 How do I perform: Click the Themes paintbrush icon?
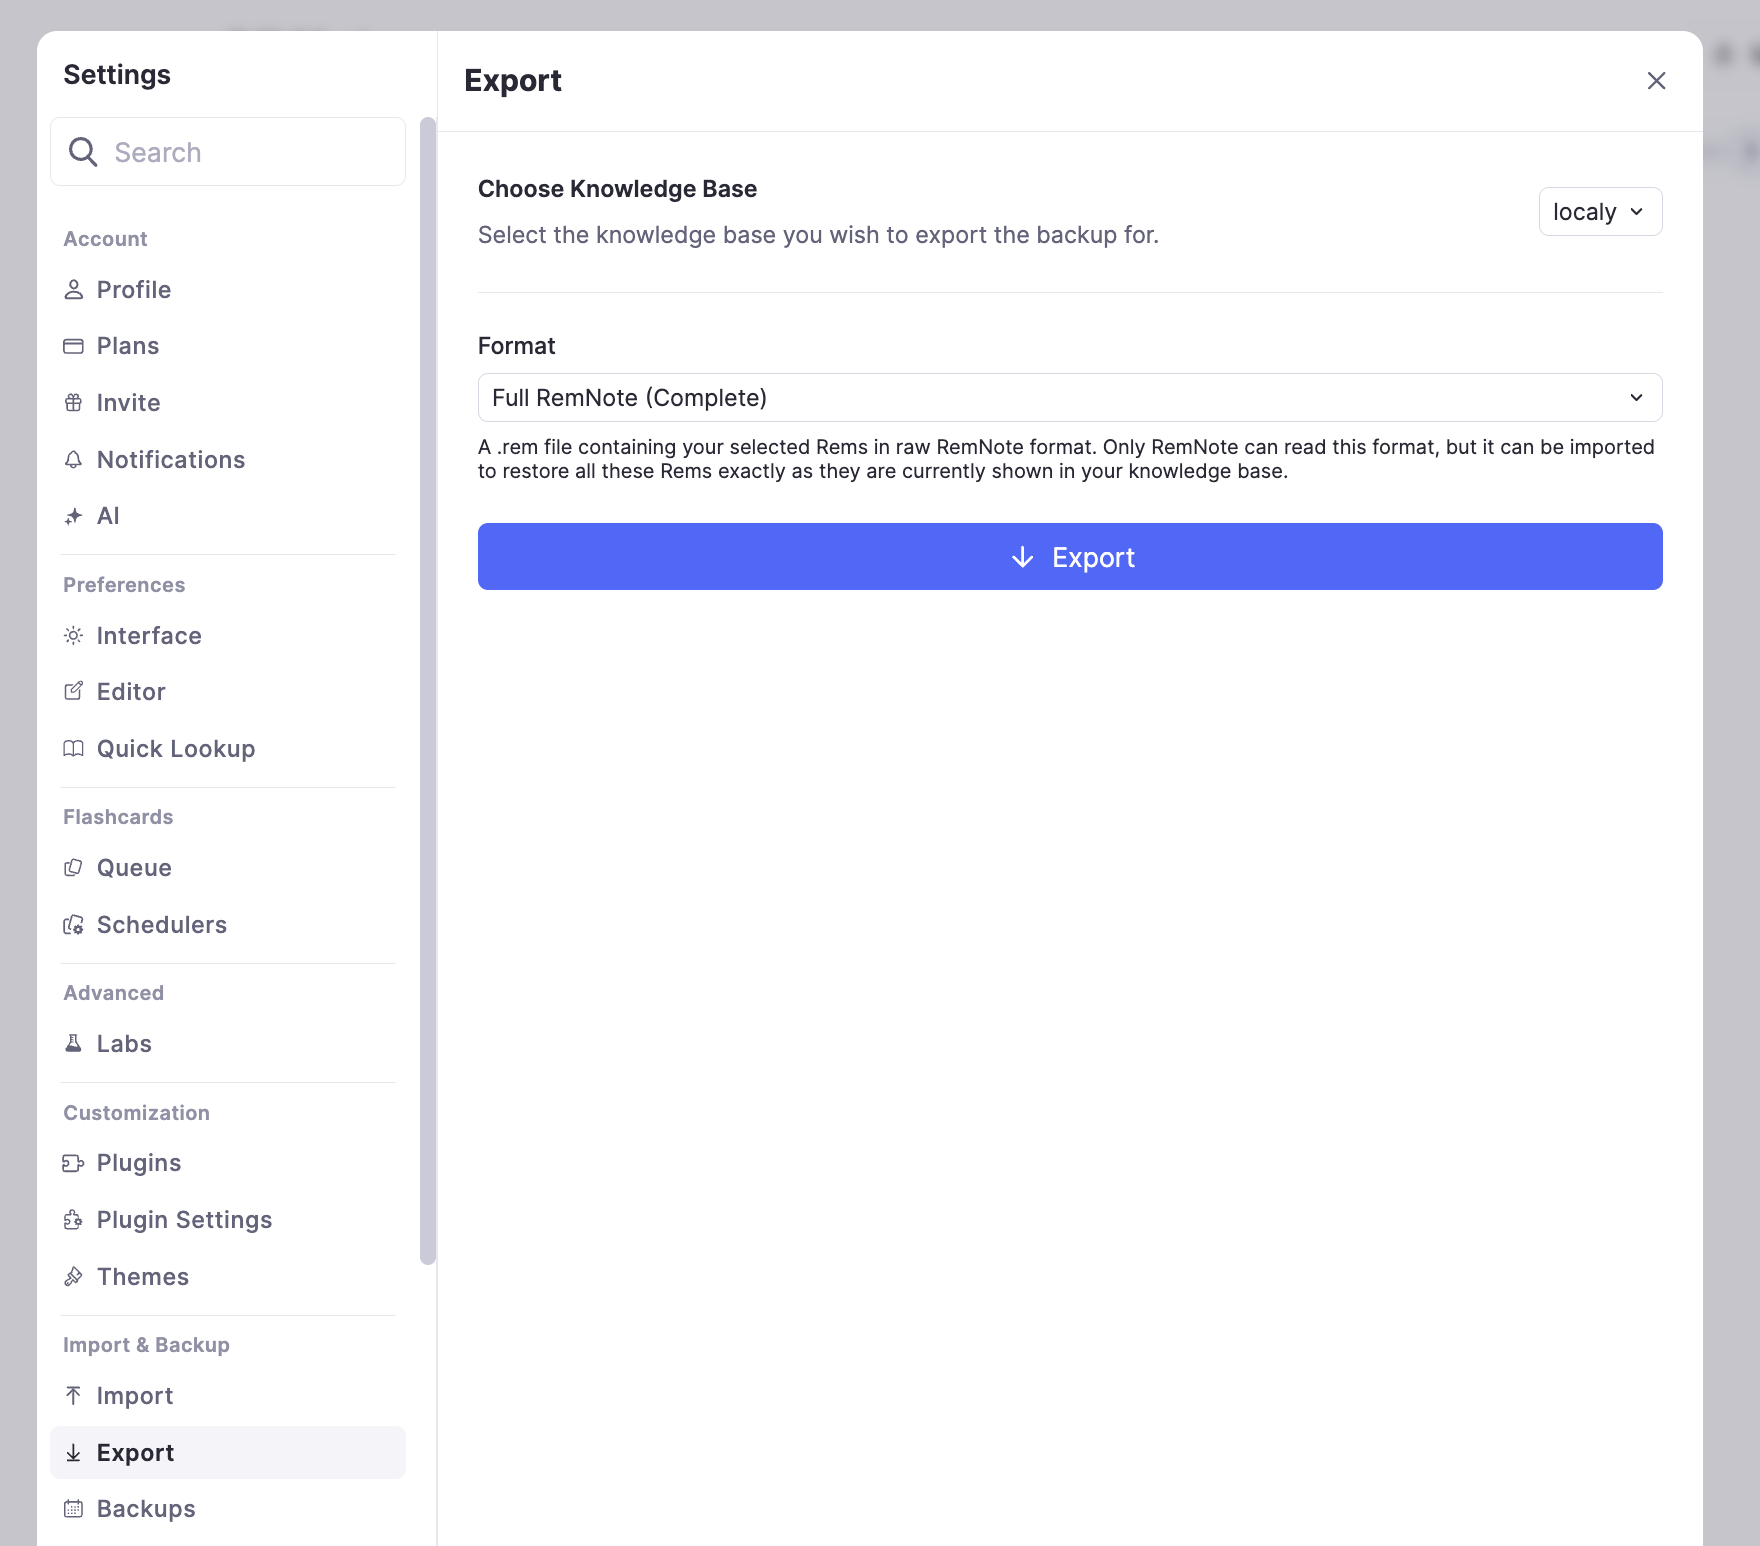point(73,1277)
